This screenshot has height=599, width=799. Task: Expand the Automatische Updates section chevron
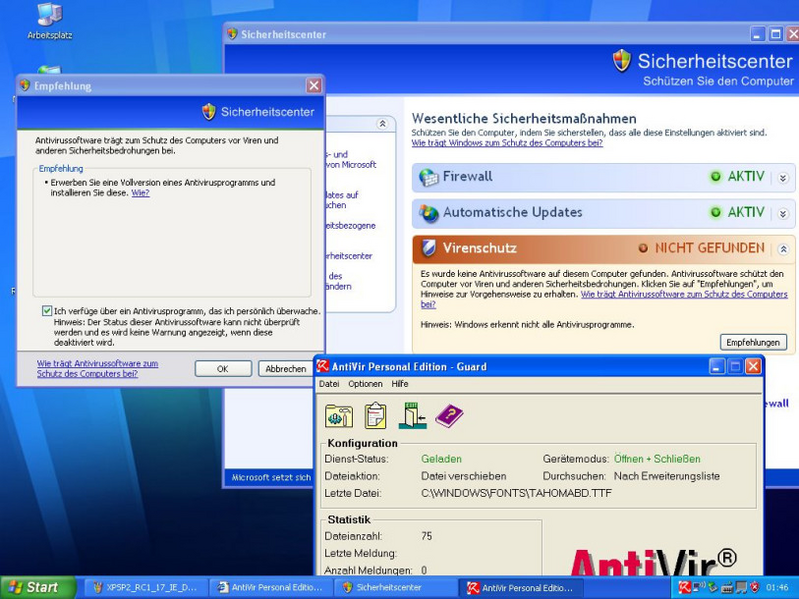[783, 214]
